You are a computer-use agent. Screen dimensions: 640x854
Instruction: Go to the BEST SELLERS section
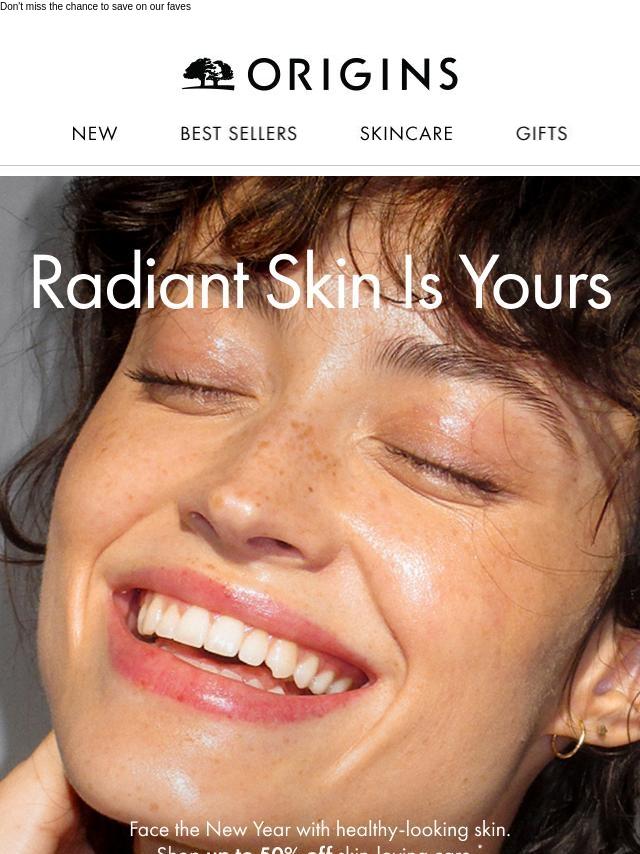tap(239, 133)
